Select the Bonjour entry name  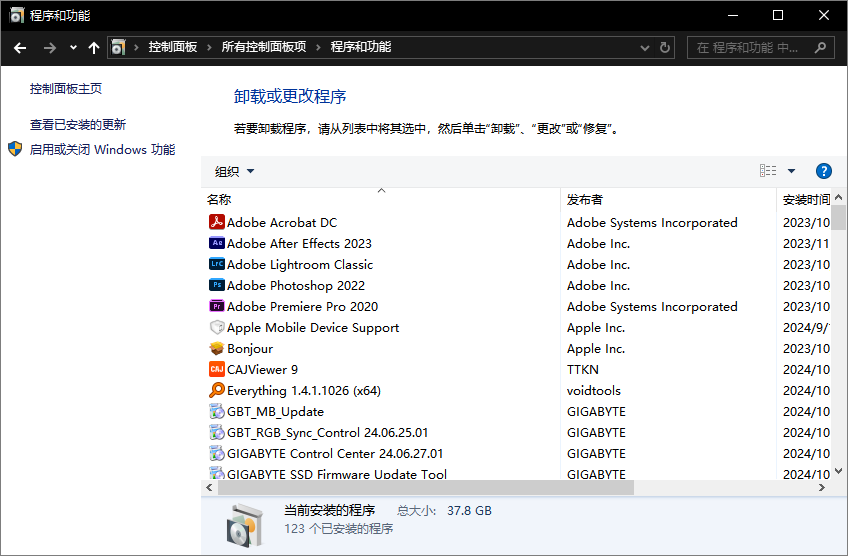pos(250,348)
